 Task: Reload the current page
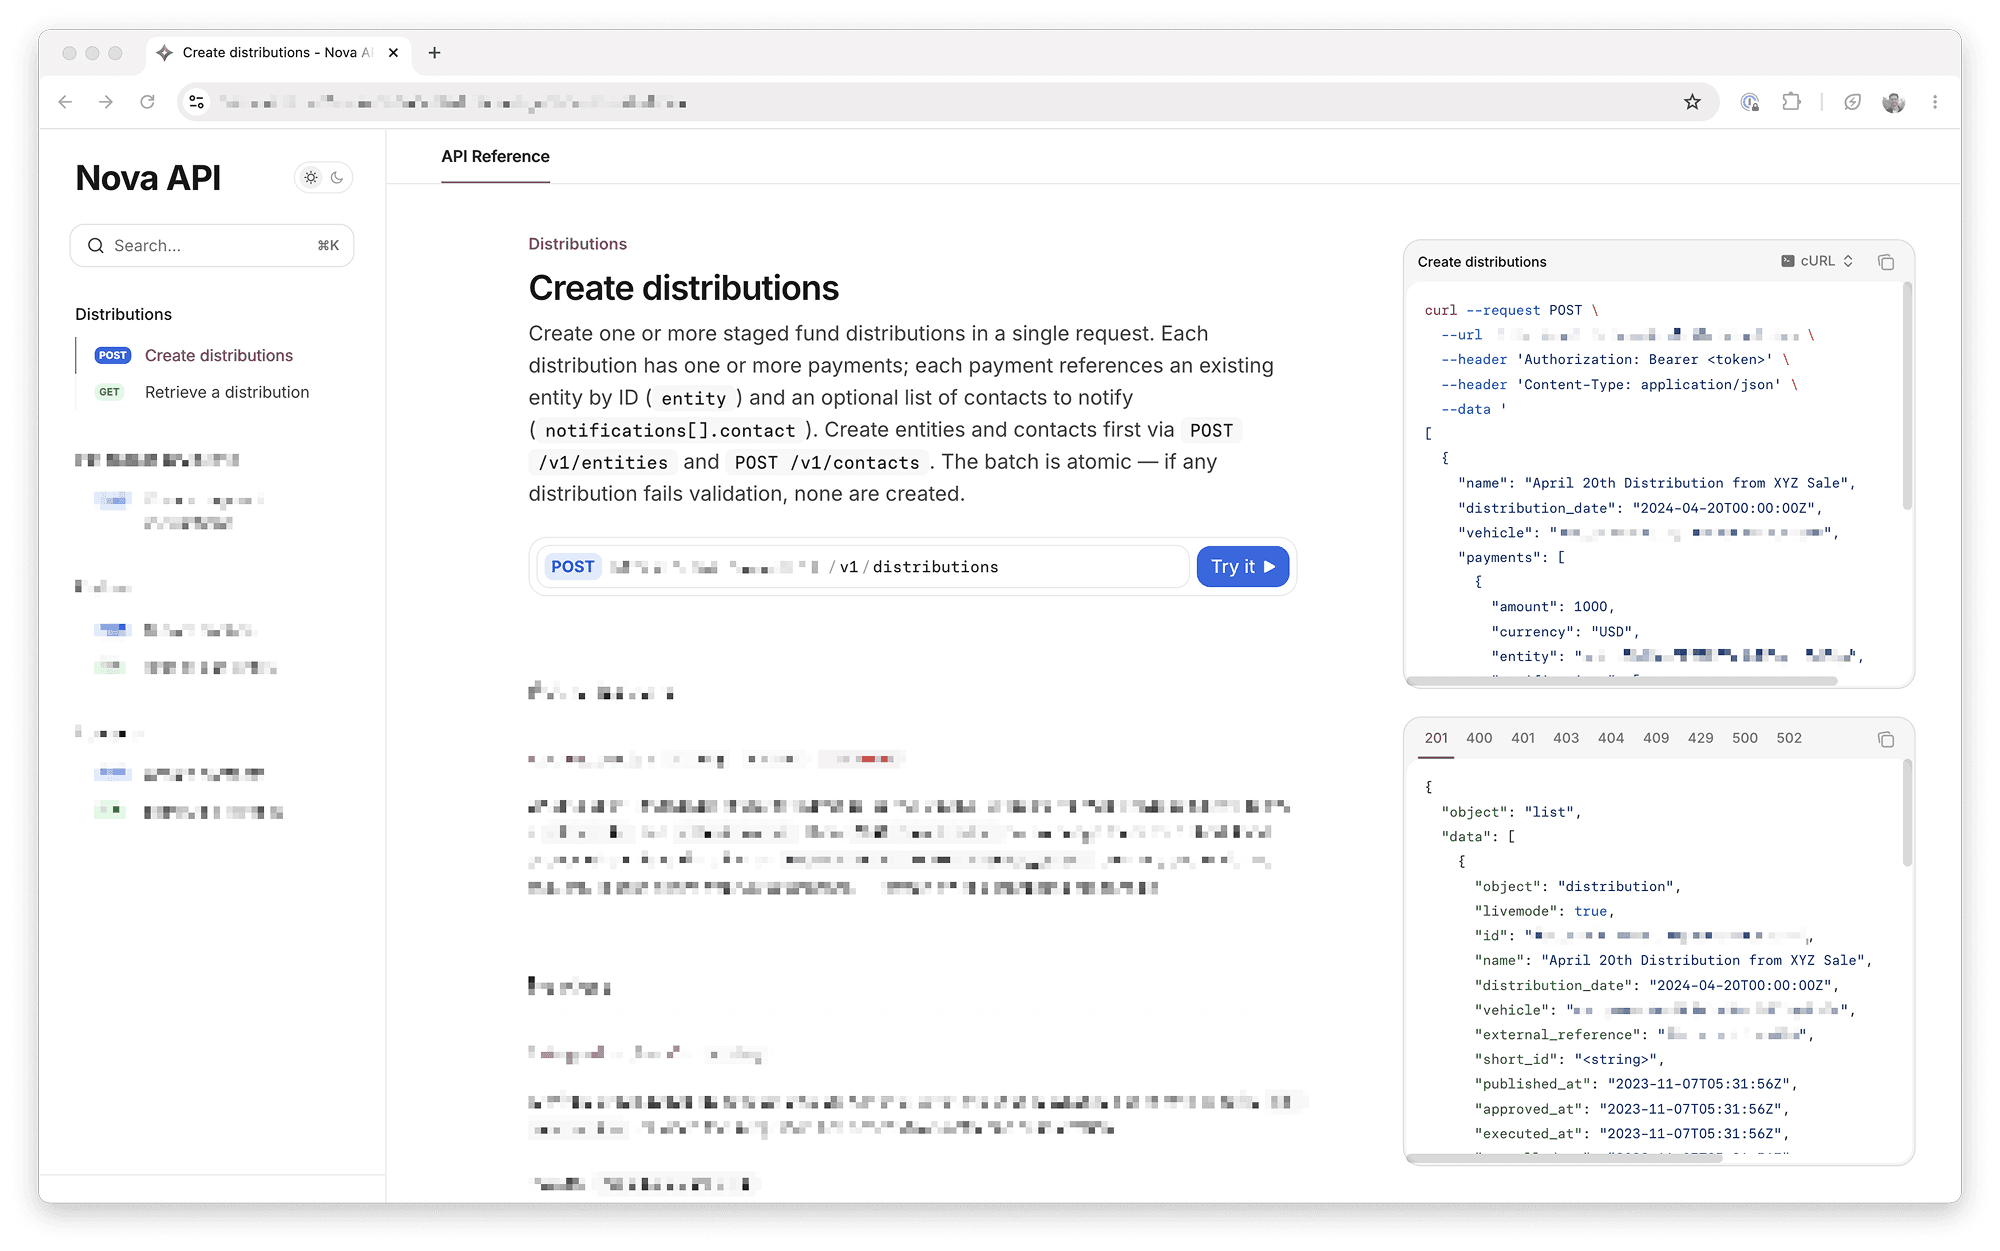147,102
